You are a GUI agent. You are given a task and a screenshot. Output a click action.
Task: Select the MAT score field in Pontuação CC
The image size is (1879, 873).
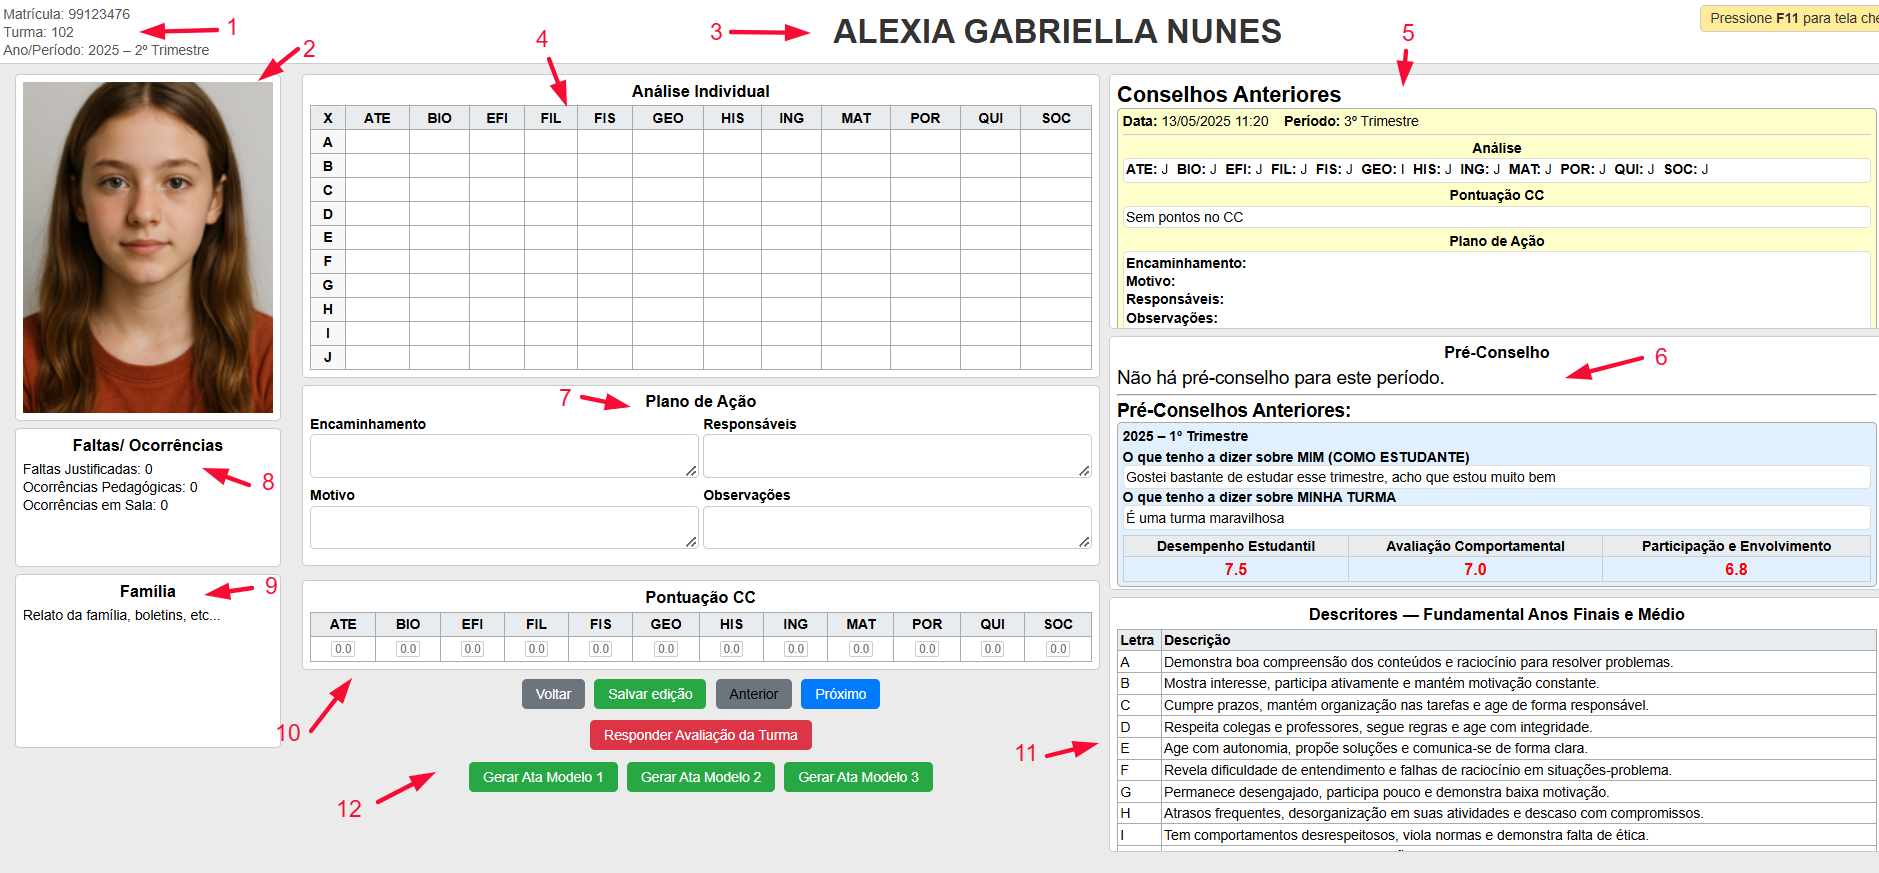pos(861,649)
